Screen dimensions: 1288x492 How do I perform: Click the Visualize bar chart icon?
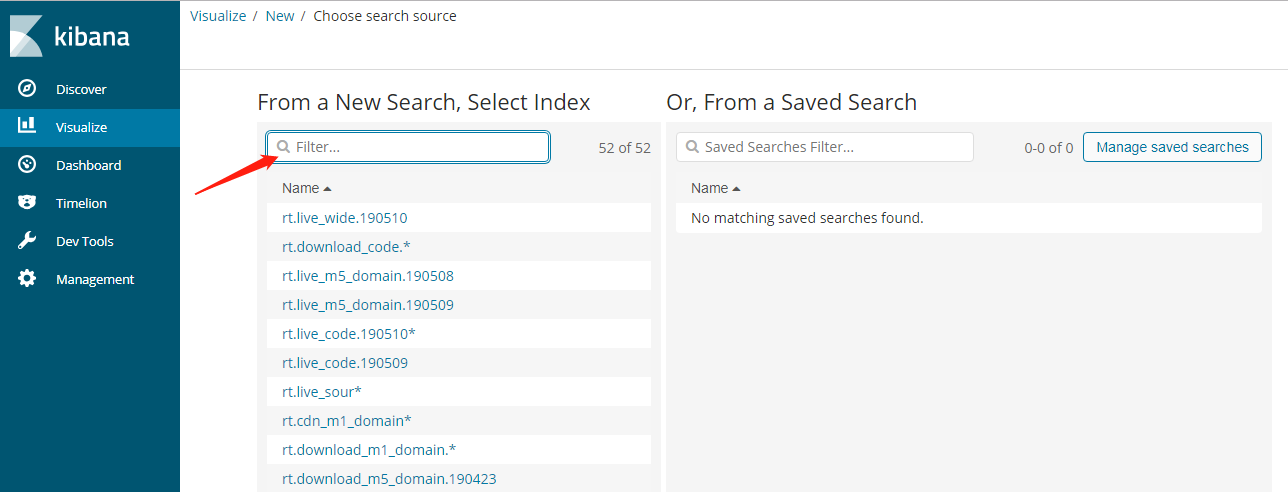tap(27, 127)
